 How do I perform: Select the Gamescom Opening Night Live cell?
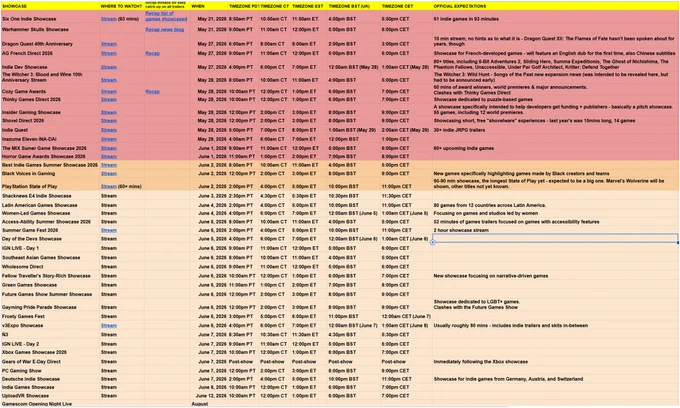click(50, 404)
